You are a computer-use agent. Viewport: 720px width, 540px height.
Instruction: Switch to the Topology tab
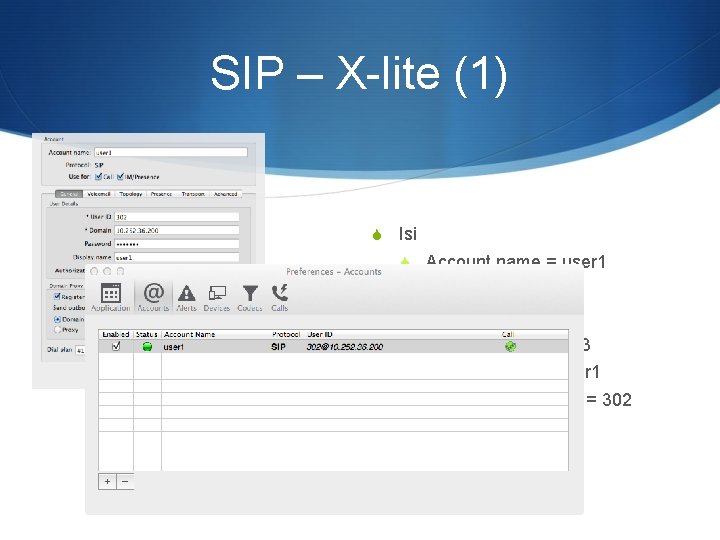click(131, 194)
